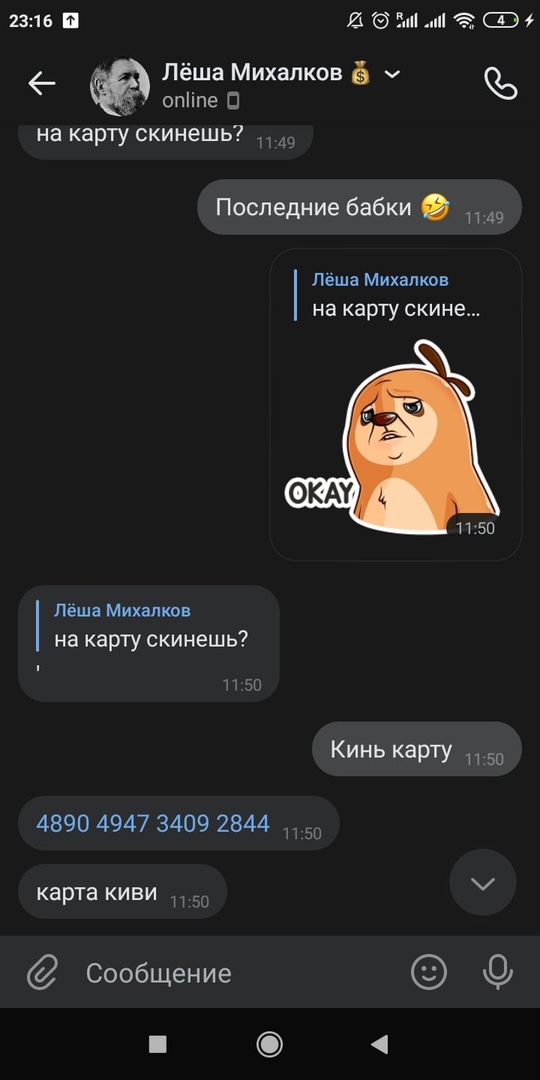Tap the card number 4890 4947 3409 2844
Viewport: 540px width, 1080px height.
tap(153, 822)
